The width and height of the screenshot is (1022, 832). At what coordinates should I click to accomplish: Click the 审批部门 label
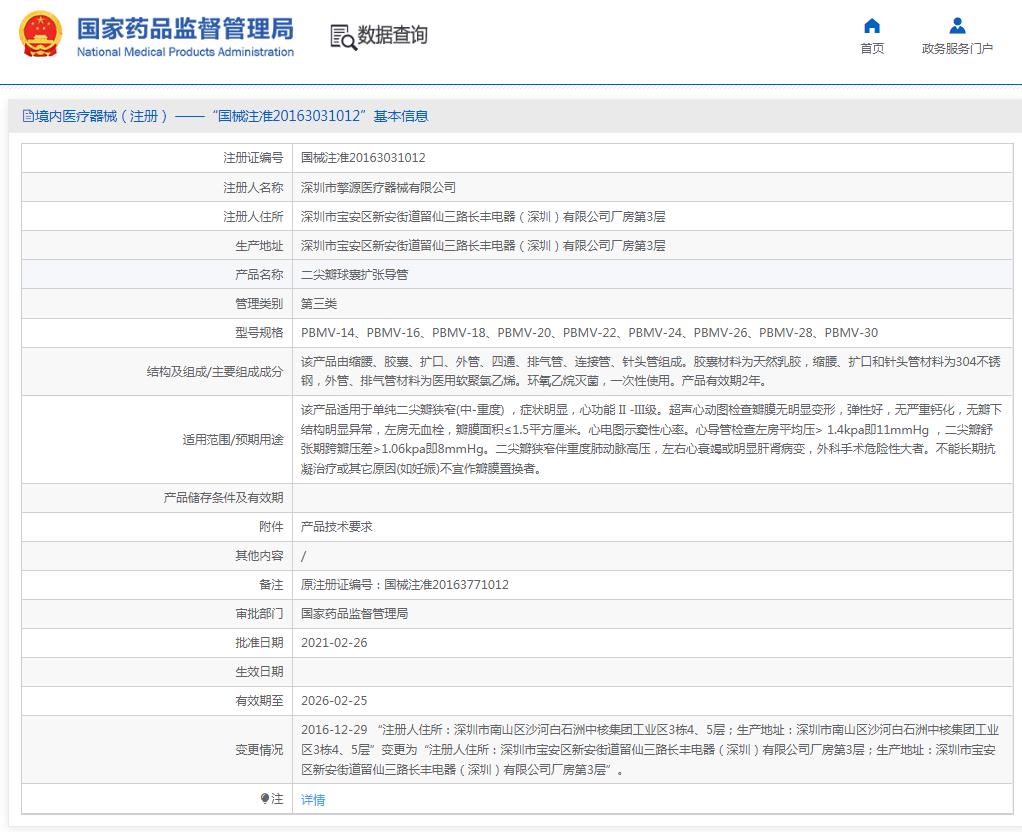coord(259,614)
